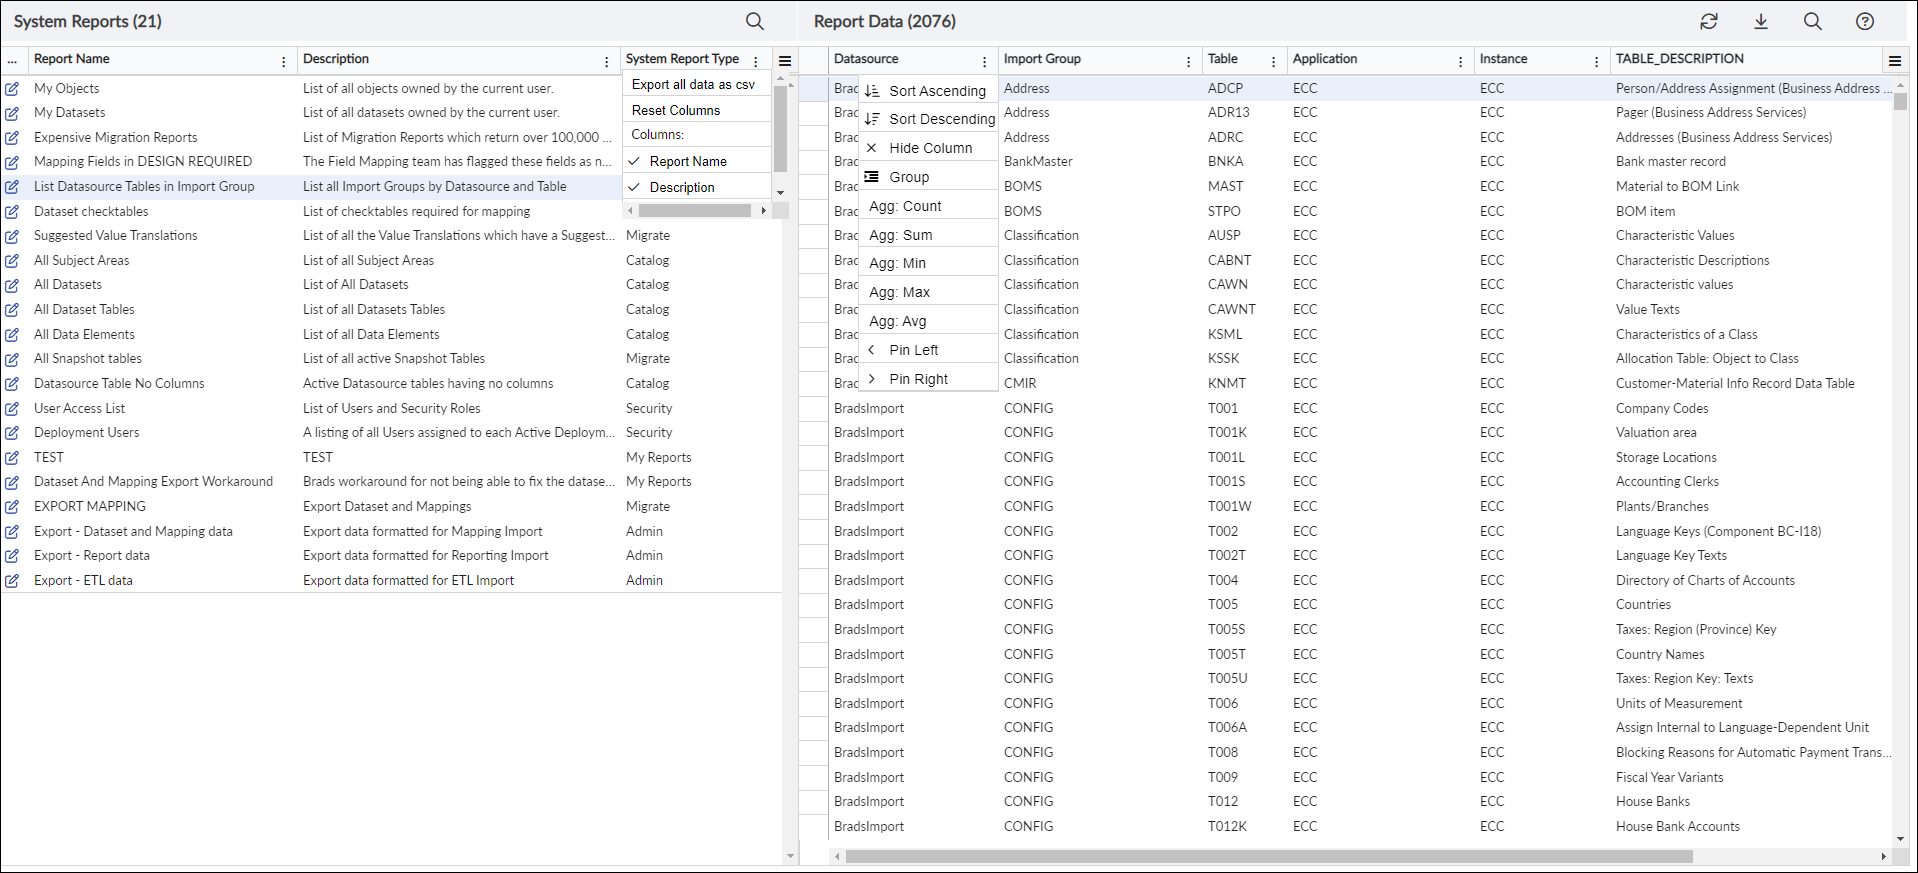
Task: Select Pin Right option
Action: tap(928, 379)
